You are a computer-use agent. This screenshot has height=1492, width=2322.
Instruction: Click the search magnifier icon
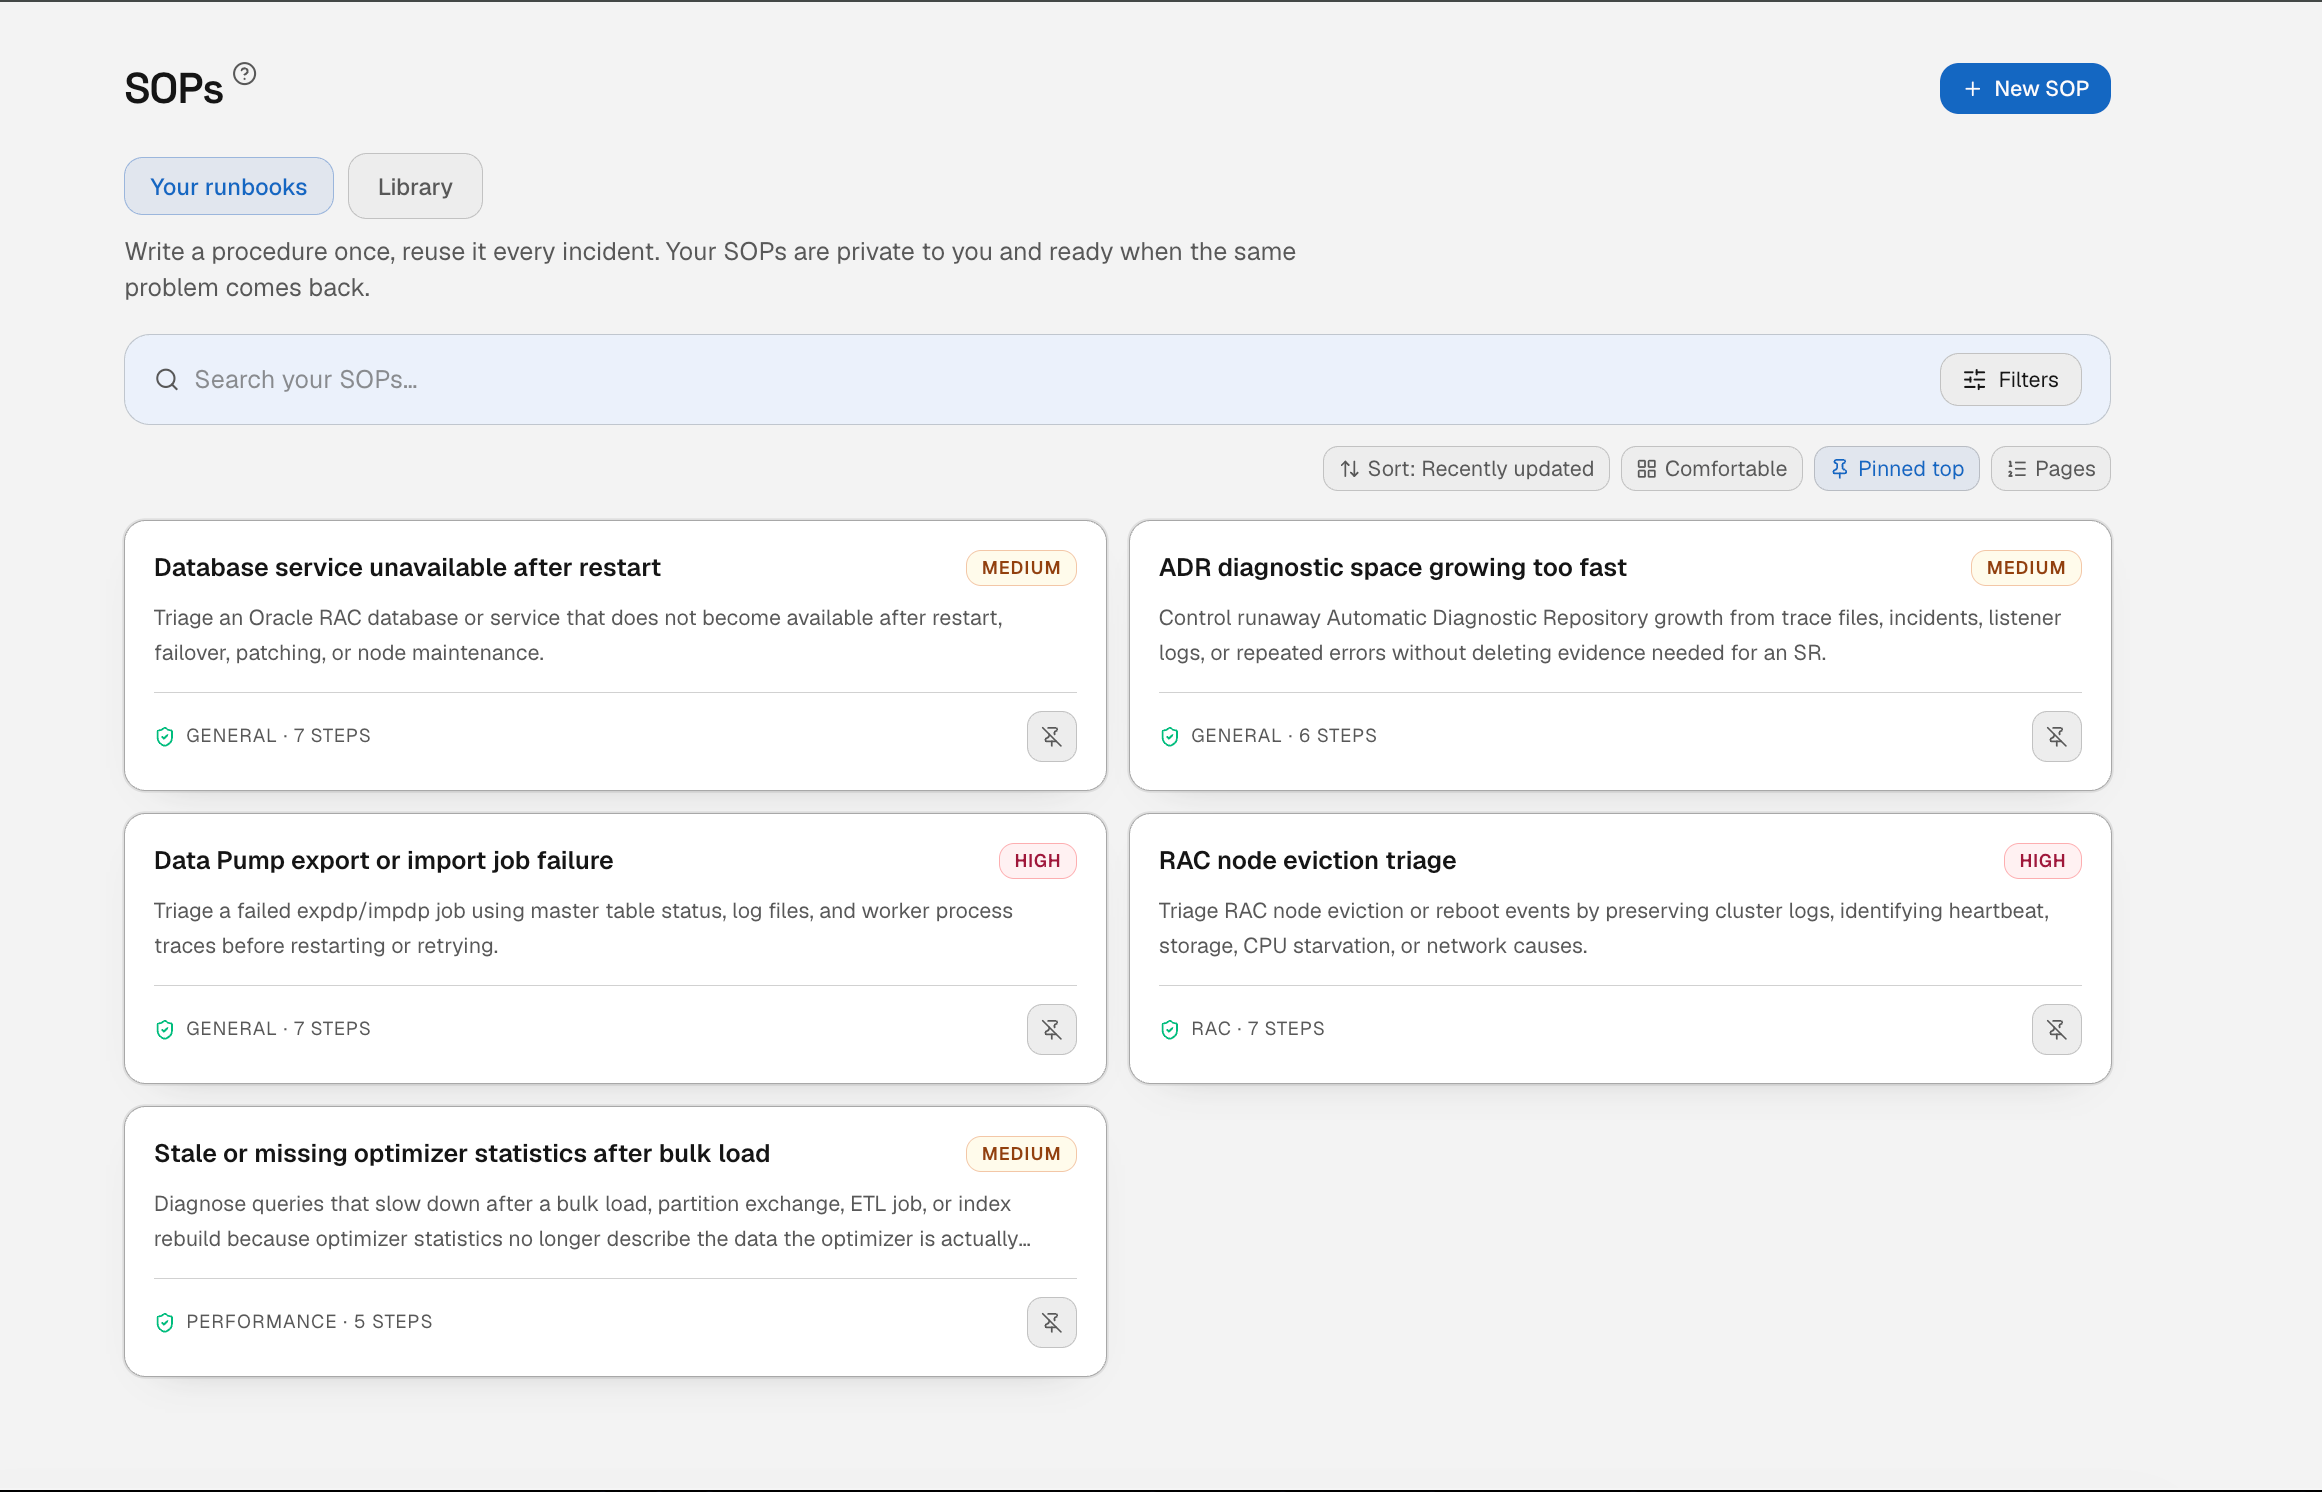(x=167, y=380)
